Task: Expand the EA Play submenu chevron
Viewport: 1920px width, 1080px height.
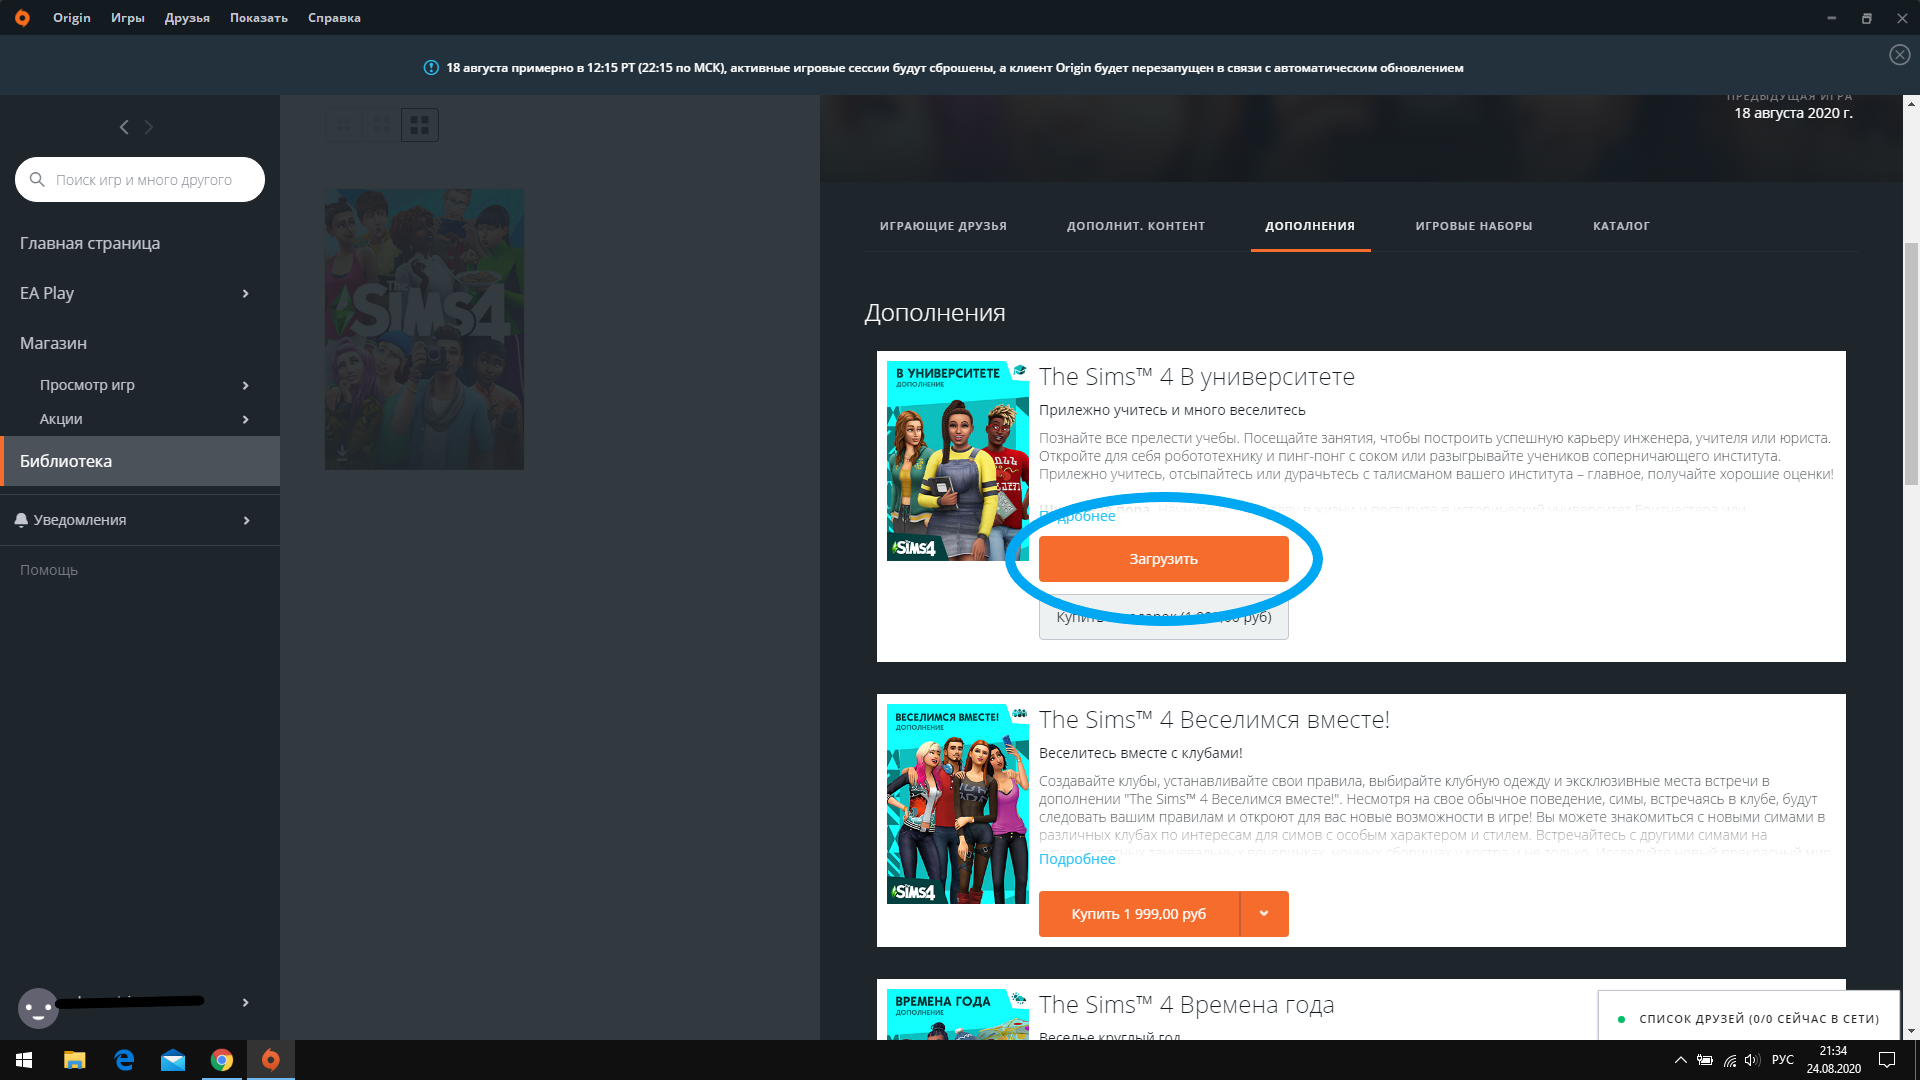Action: click(x=245, y=293)
